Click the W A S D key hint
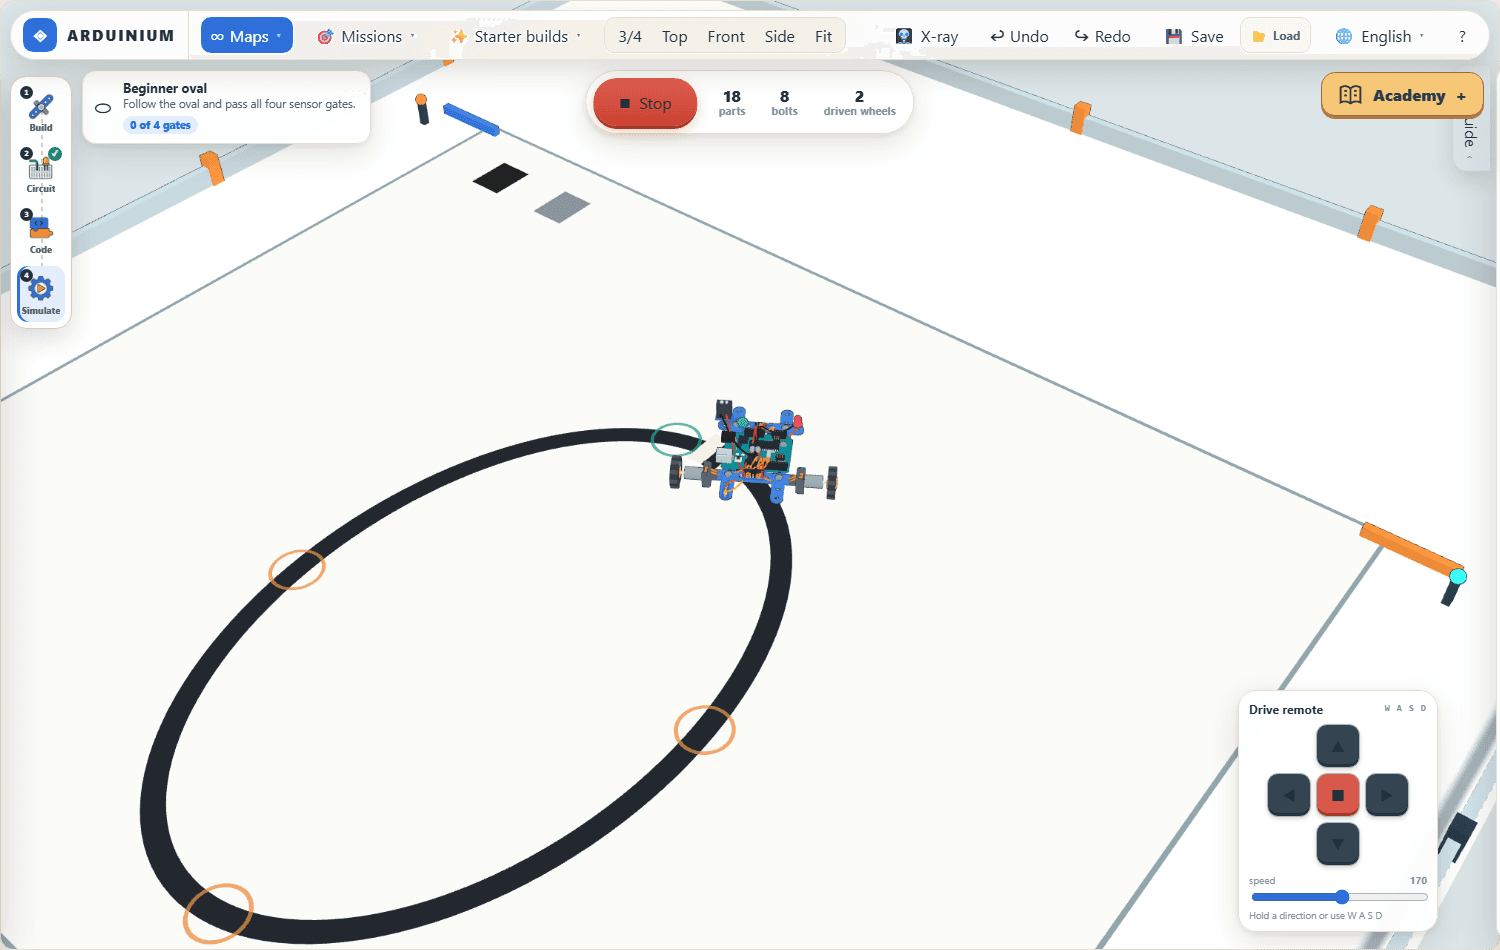Screen dimensions: 1500x950 pyautogui.click(x=1405, y=708)
